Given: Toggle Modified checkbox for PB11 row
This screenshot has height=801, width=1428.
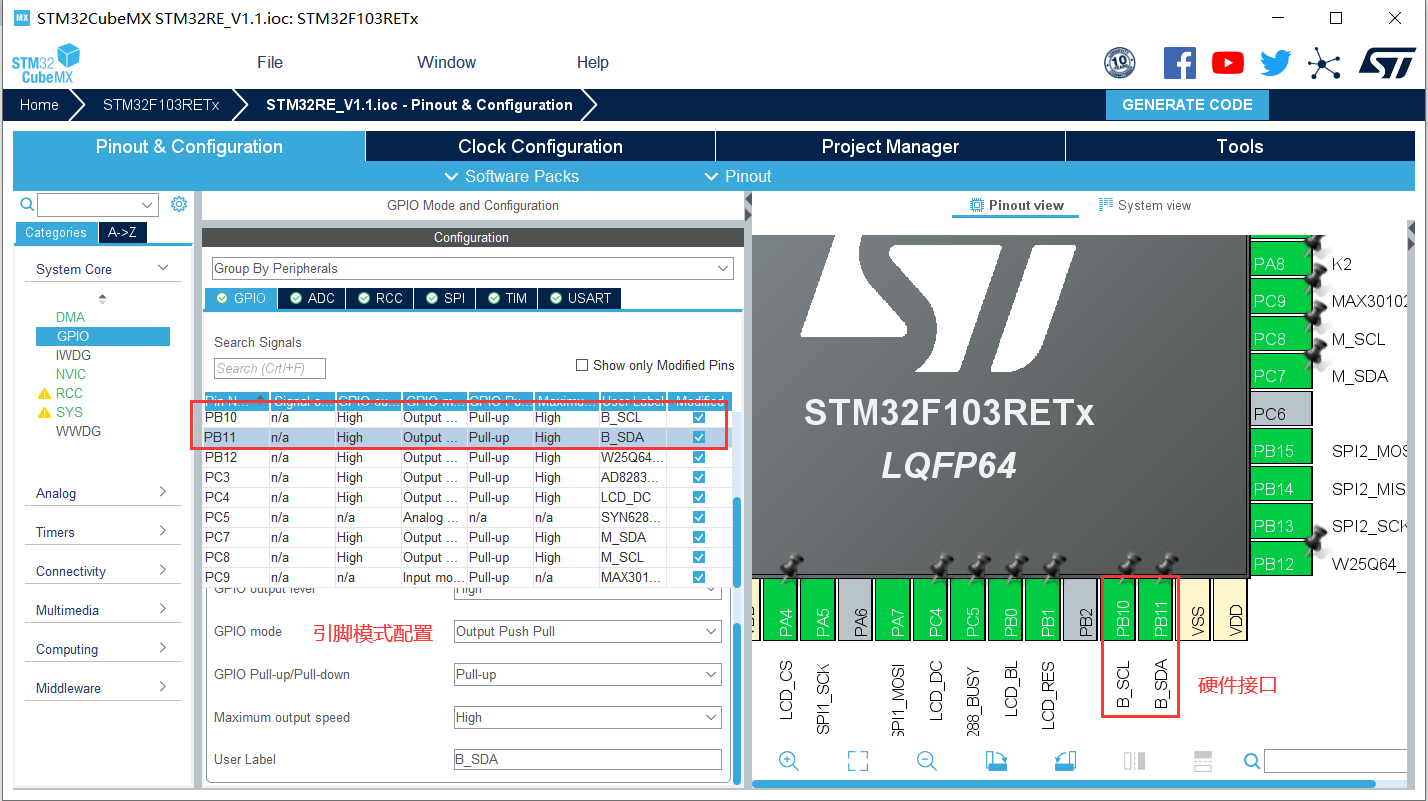Looking at the screenshot, I should pos(699,437).
